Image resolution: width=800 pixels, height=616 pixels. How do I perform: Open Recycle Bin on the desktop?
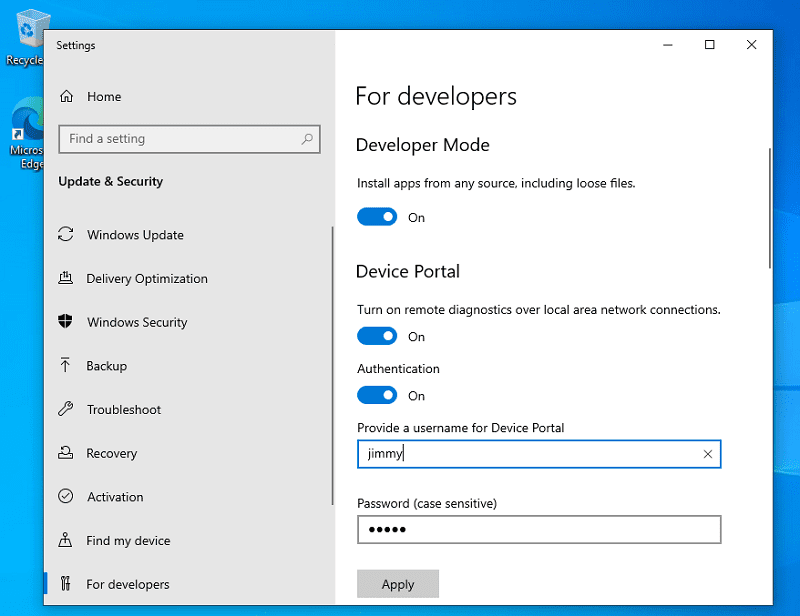tap(28, 37)
